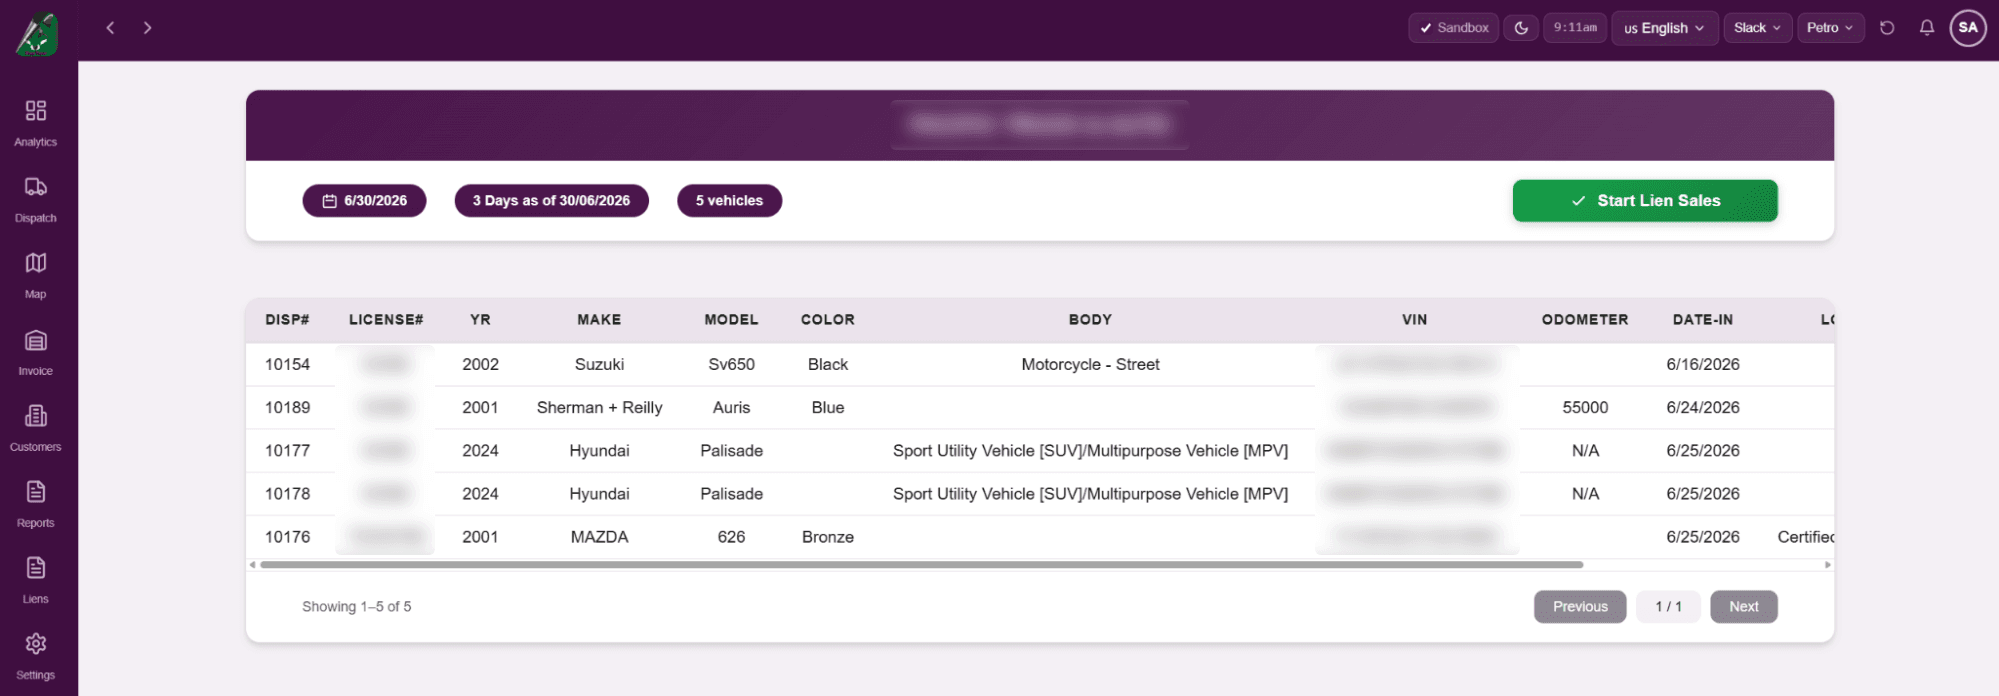Open the Customers sidebar section
The height and width of the screenshot is (696, 1999).
pos(36,428)
